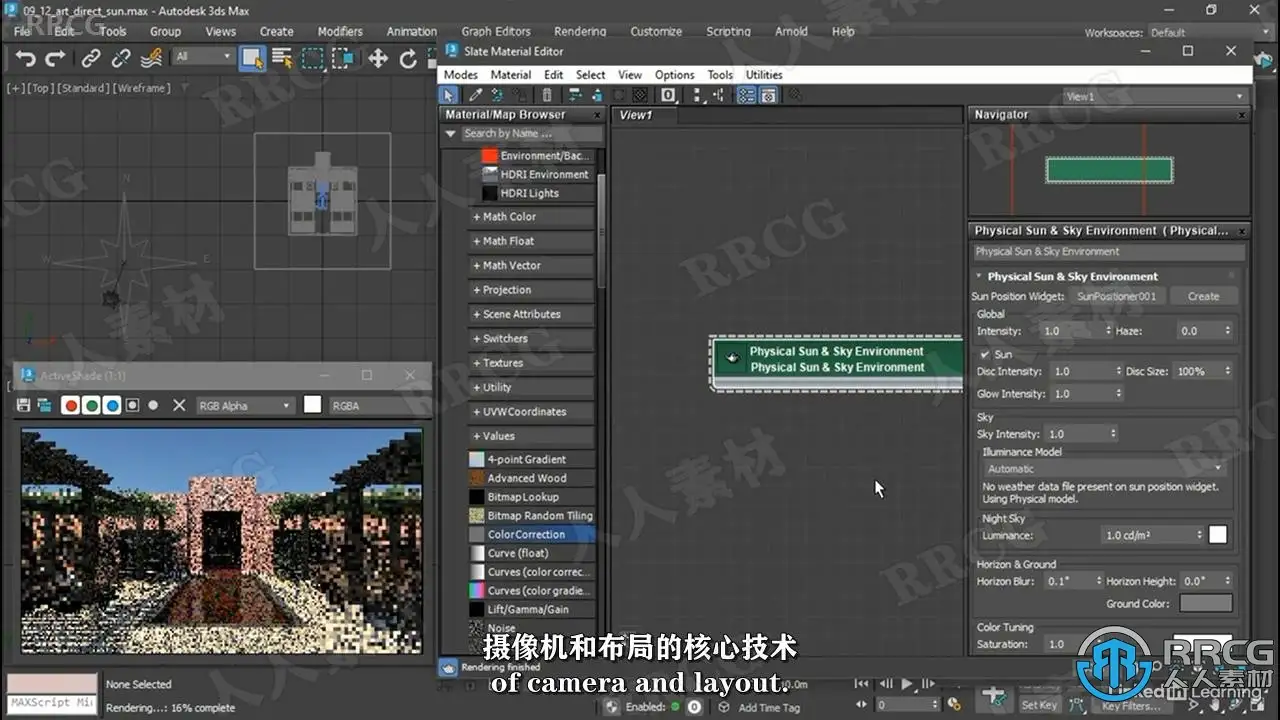Open the Scripting menu
The width and height of the screenshot is (1280, 720).
[728, 31]
